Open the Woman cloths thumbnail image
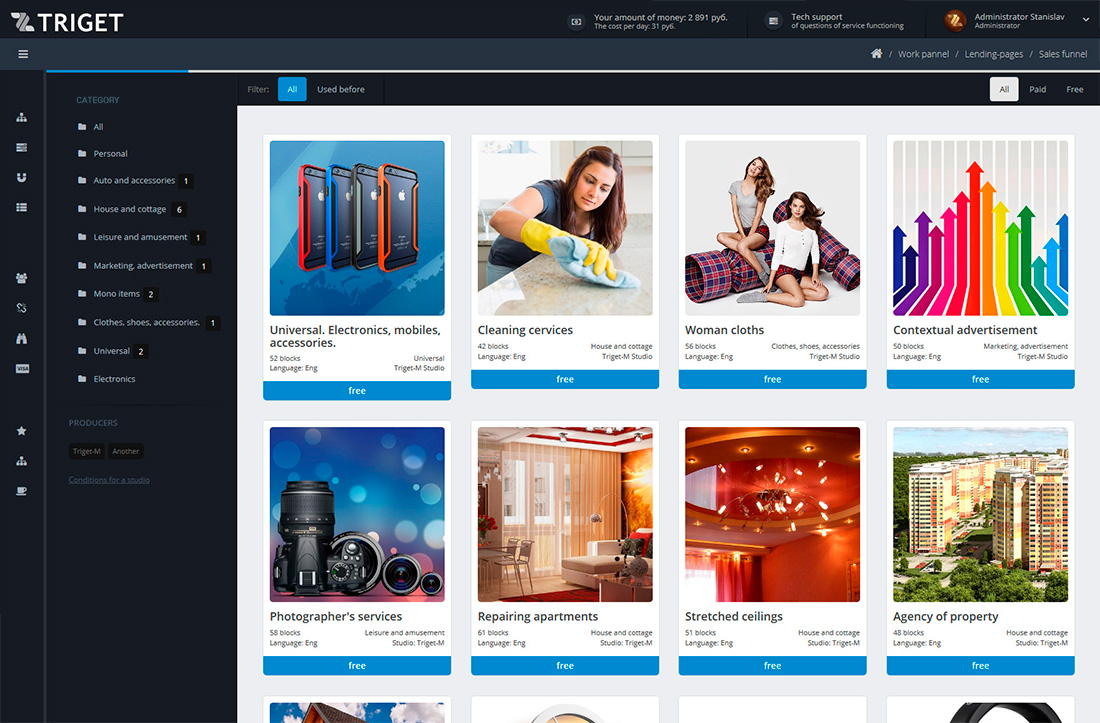Screen dimensions: 1100x723 click(772, 228)
